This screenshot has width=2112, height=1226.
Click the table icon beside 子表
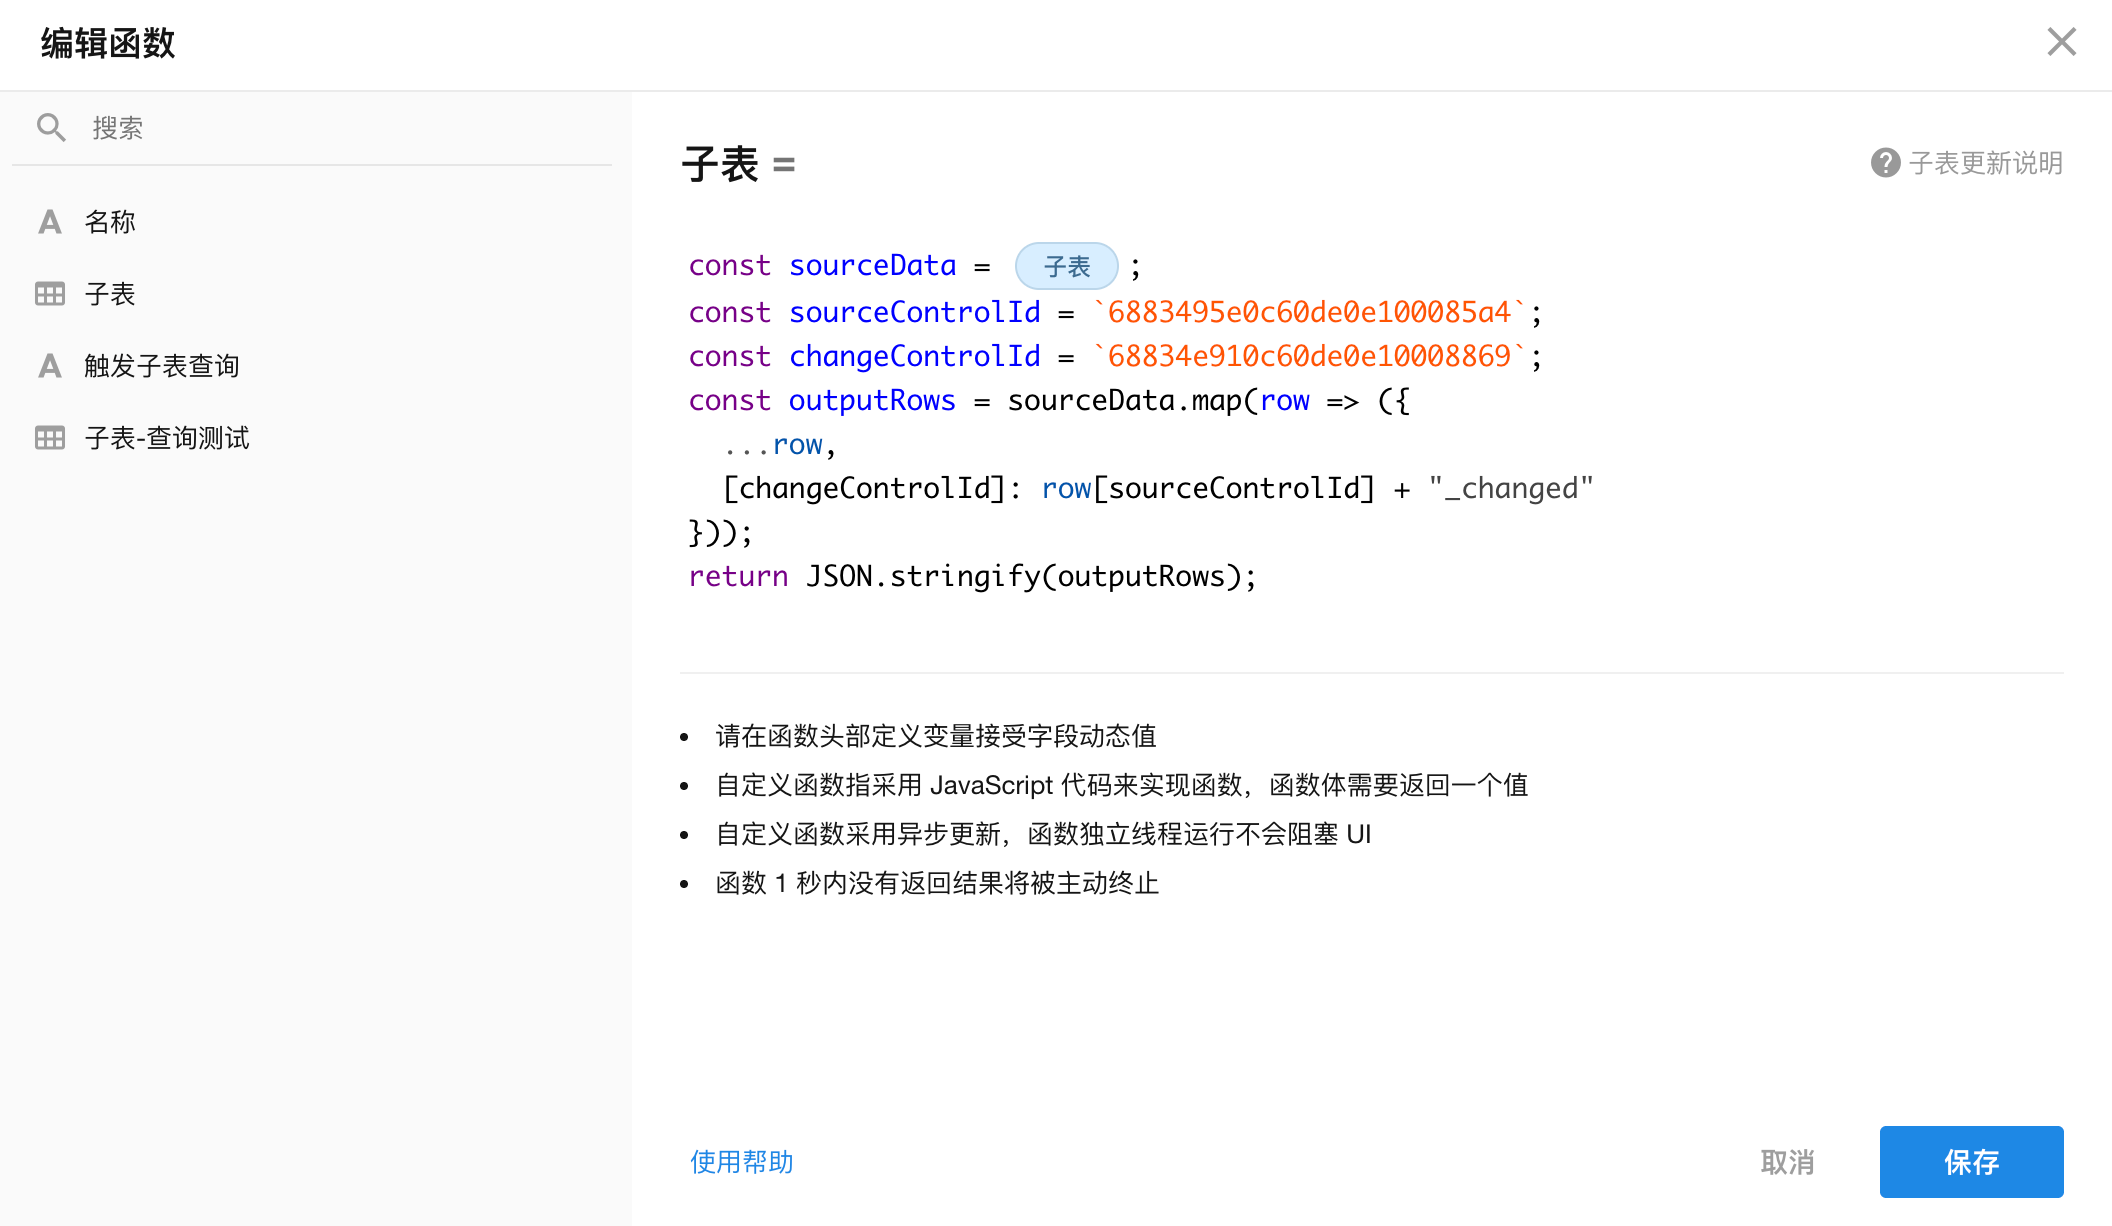tap(50, 294)
